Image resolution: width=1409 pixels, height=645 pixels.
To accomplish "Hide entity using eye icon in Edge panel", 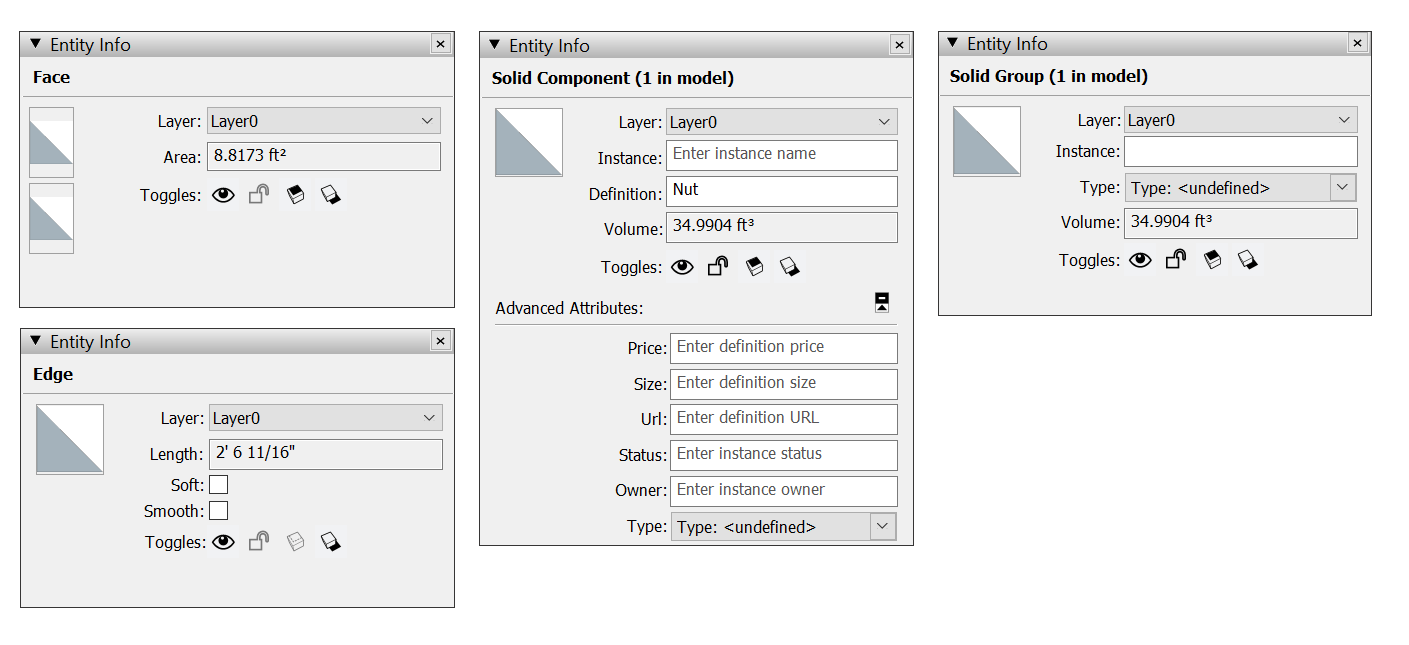I will click(223, 542).
